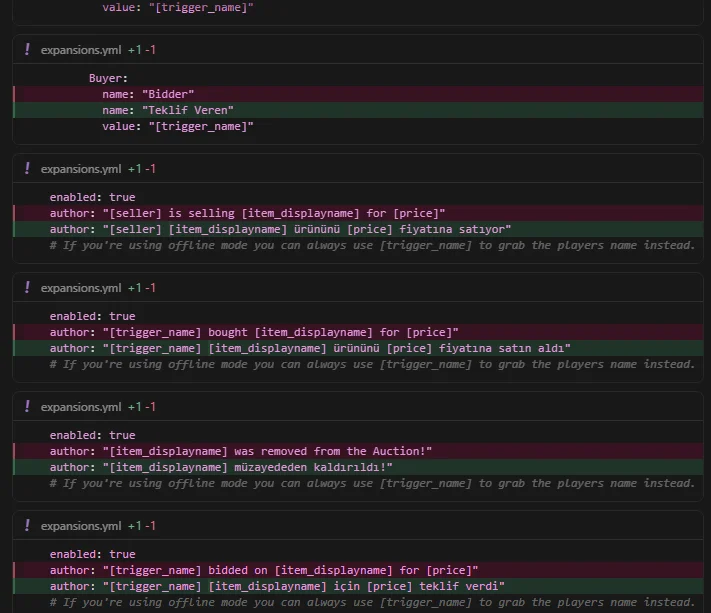Select added line ending 'teklif verdi'

[x=358, y=586]
